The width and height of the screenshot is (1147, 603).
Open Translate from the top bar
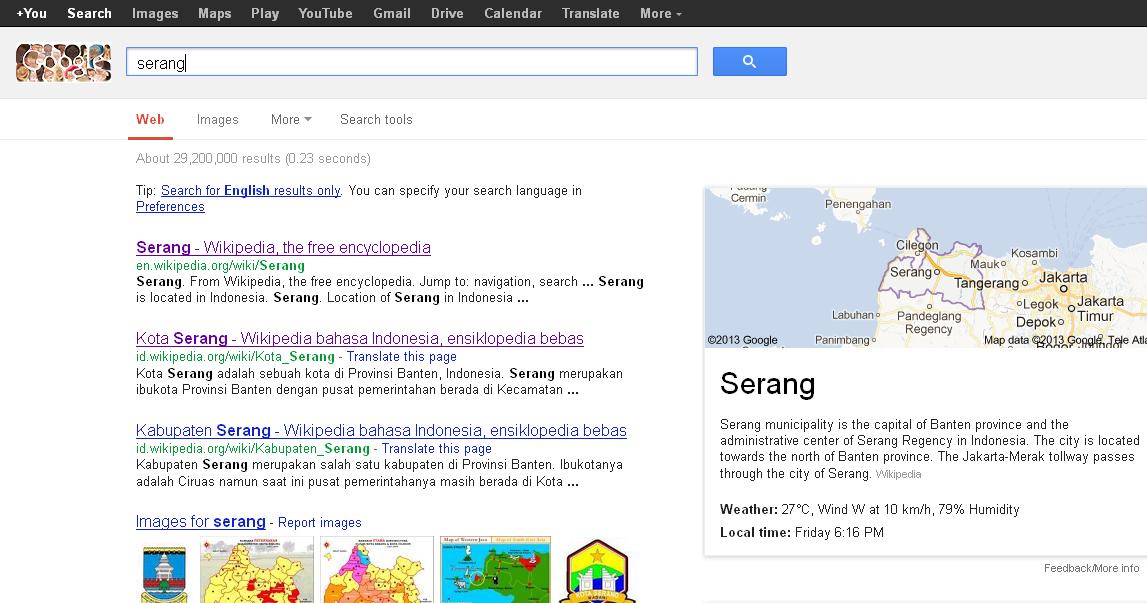click(x=590, y=13)
